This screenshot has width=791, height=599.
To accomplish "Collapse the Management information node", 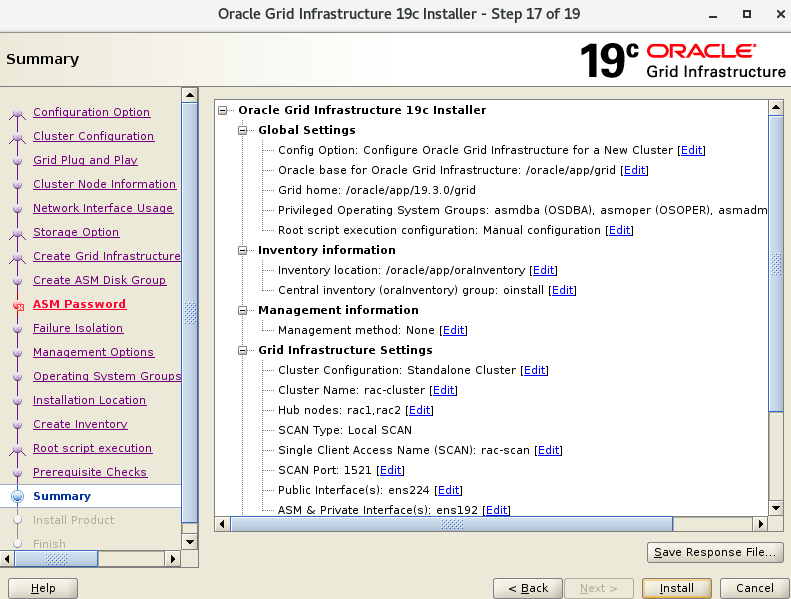I will (x=243, y=310).
